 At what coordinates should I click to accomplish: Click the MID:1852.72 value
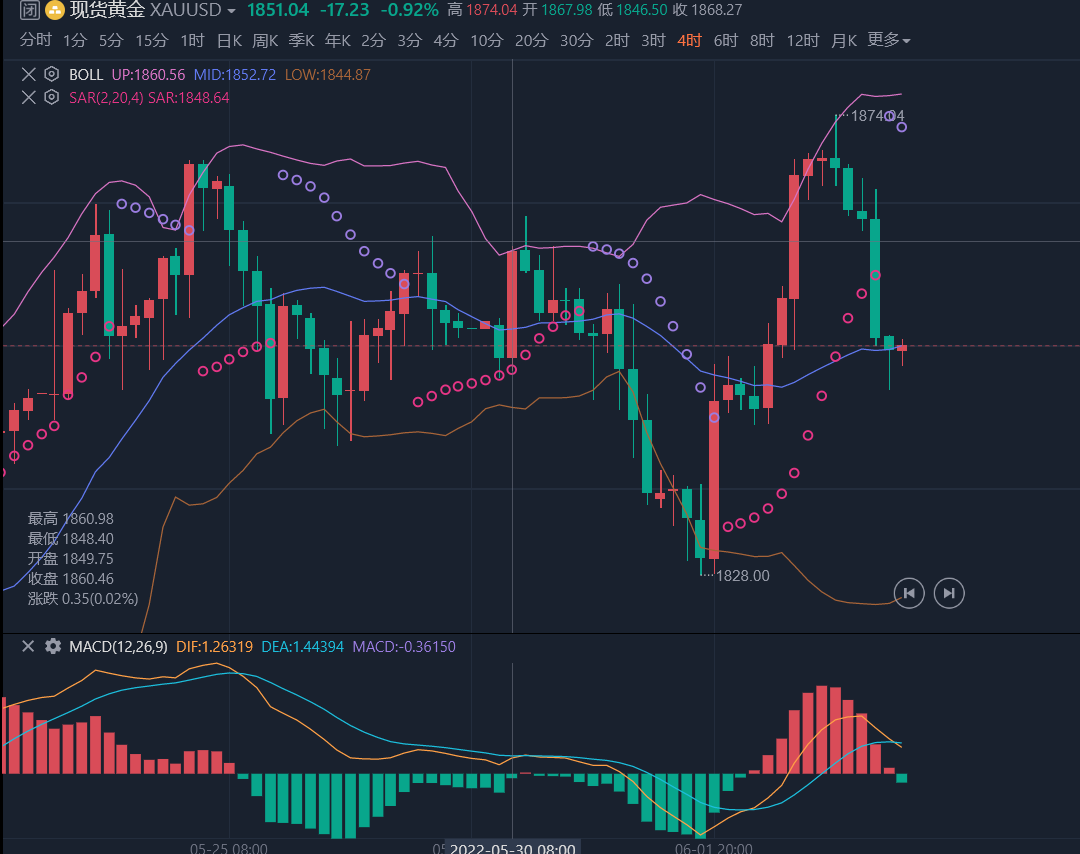click(x=235, y=74)
